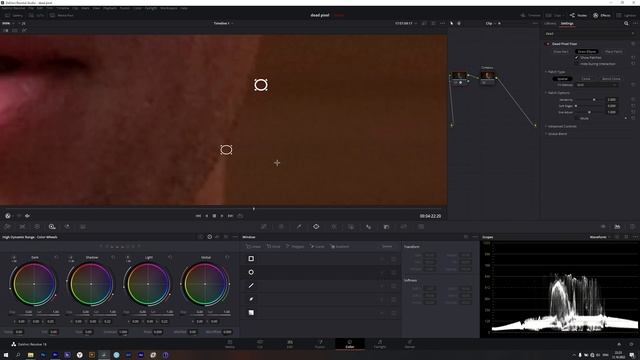This screenshot has width=640, height=360.
Task: Open the Gallery panel
Action: 14,15
